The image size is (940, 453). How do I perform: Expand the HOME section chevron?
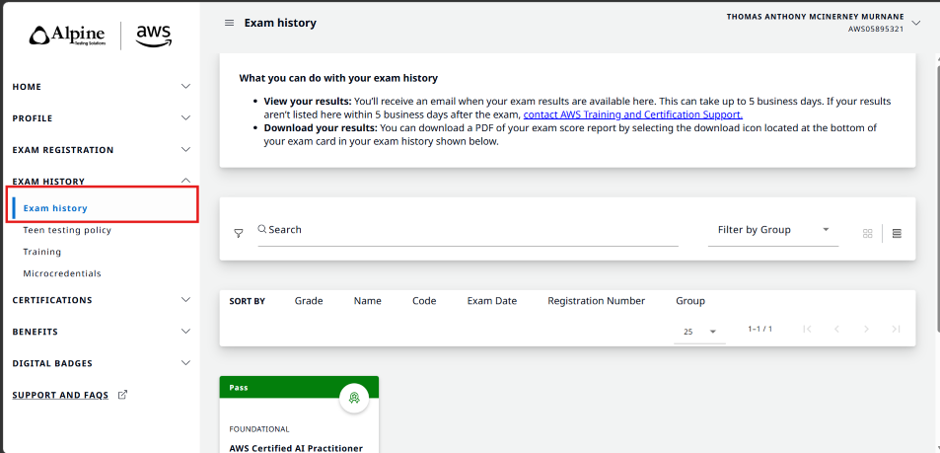tap(186, 86)
